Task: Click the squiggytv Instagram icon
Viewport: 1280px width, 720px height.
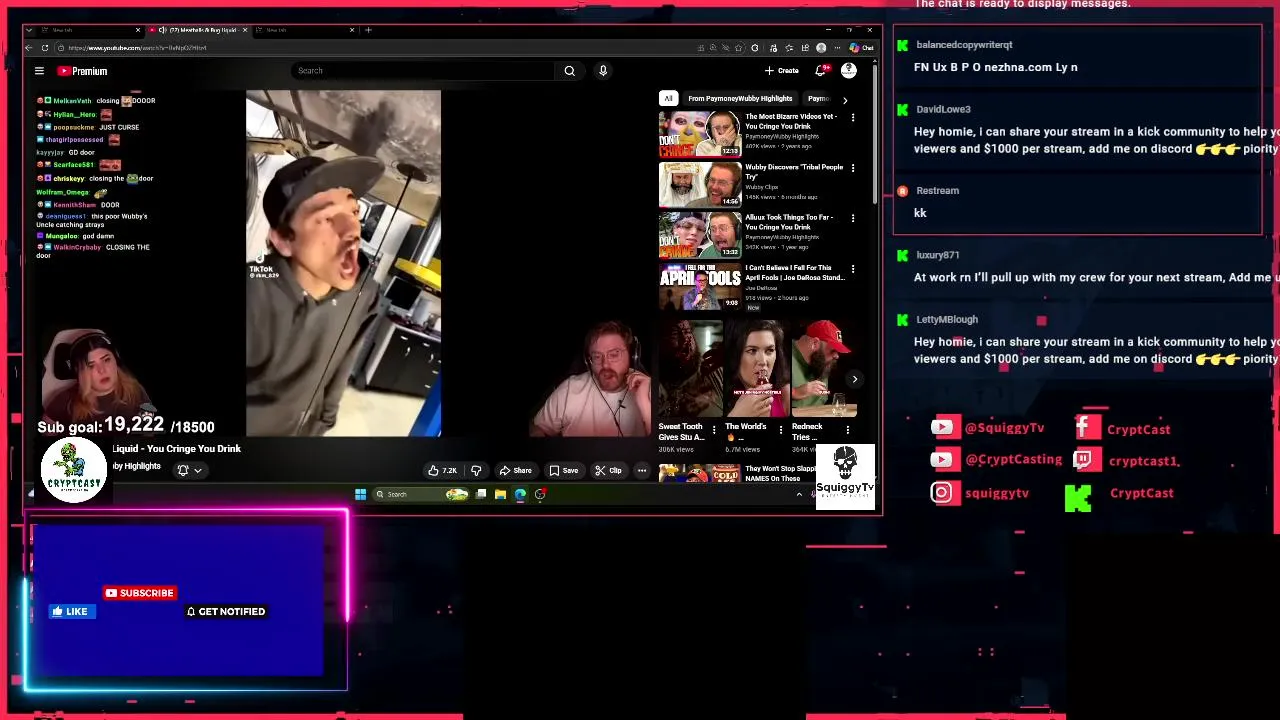Action: [942, 492]
